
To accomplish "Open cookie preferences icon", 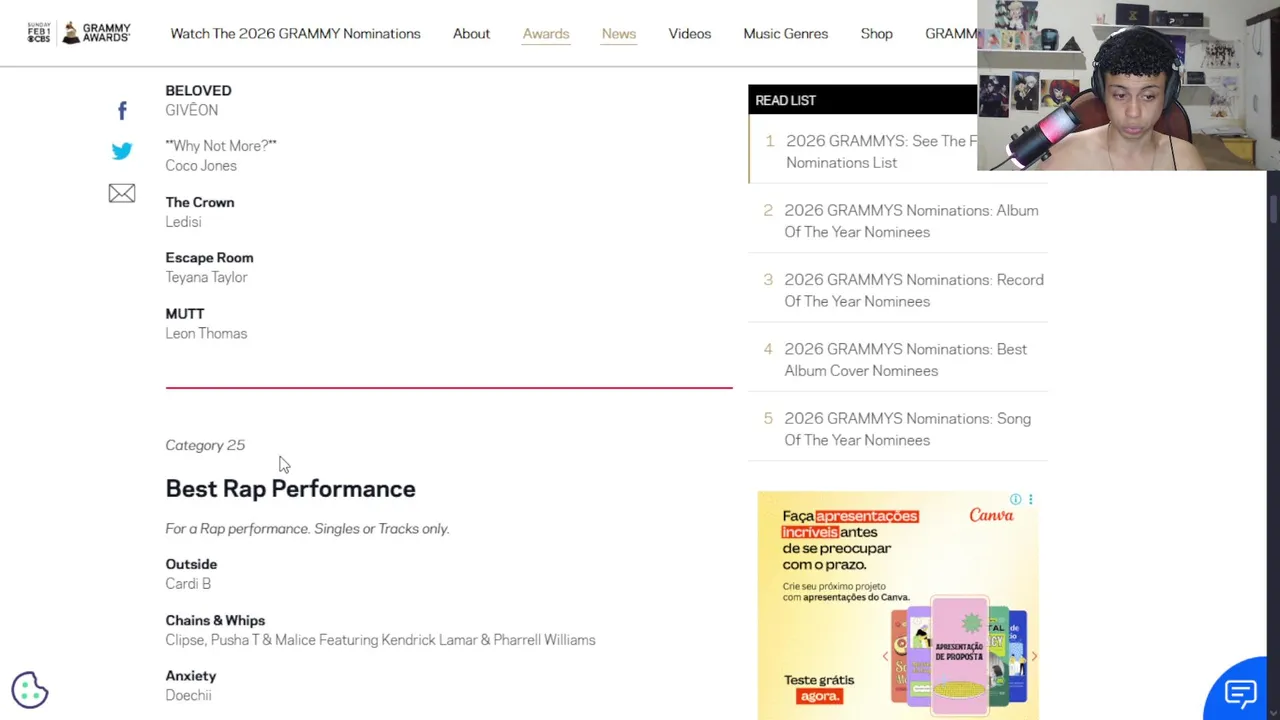I will [x=30, y=690].
